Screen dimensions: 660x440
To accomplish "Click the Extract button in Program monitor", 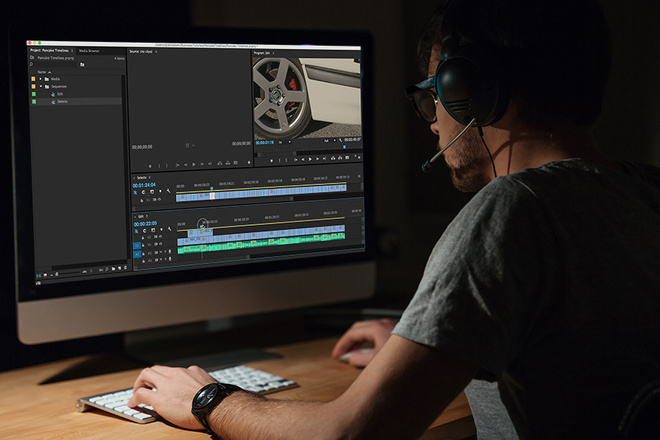I will [340, 157].
